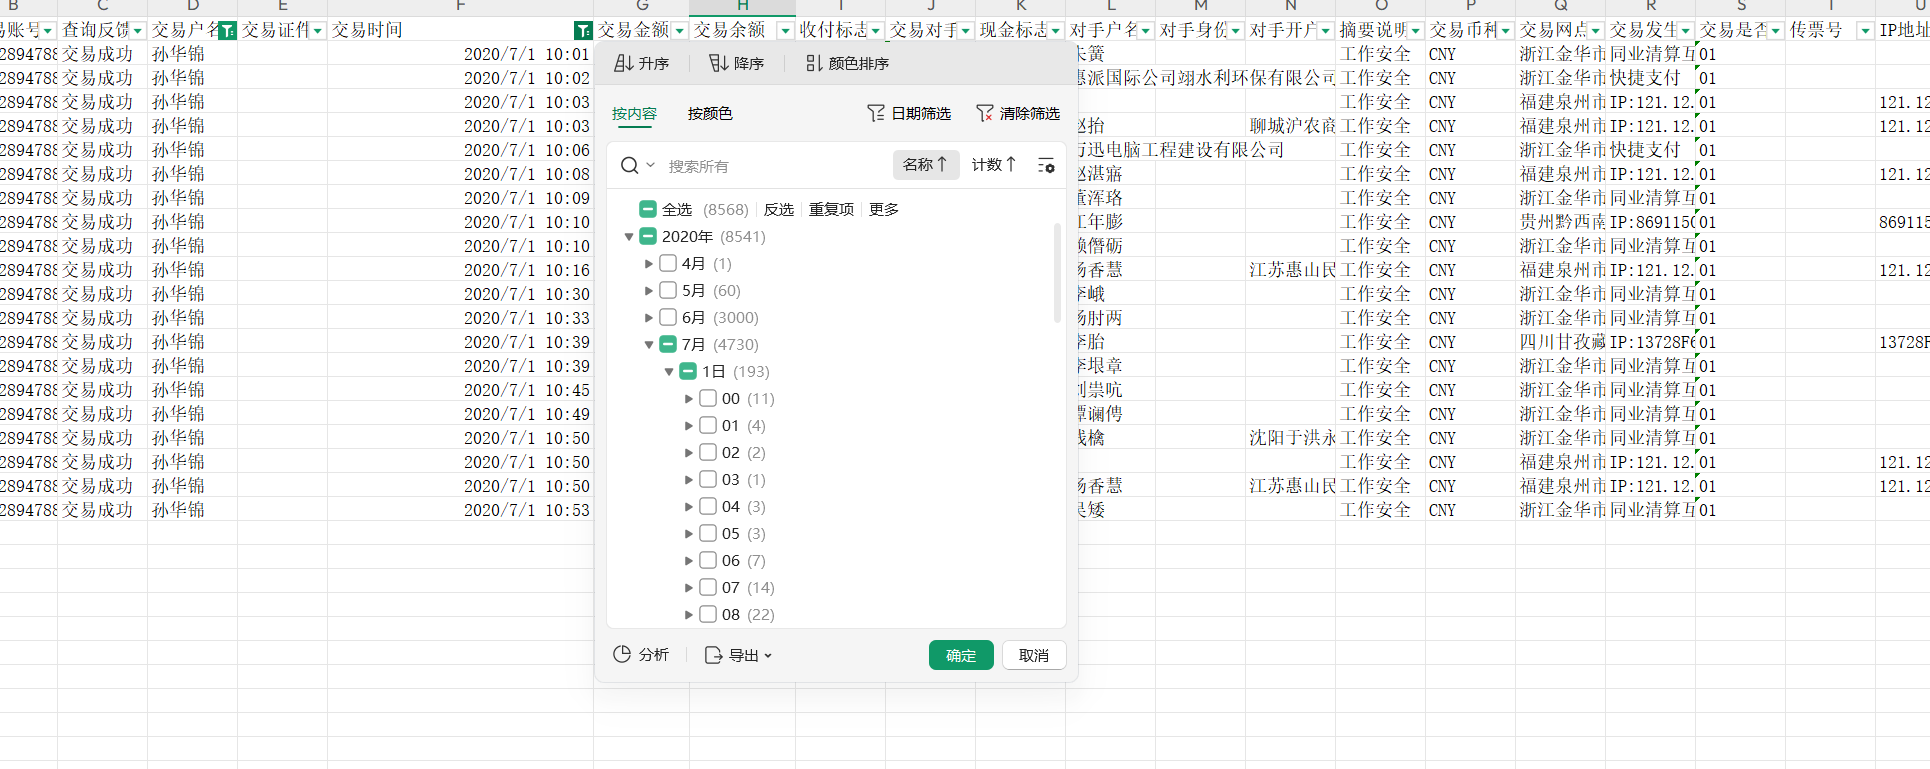Image resolution: width=1930 pixels, height=769 pixels.
Task: Open 交易网点 column filter dropdown
Action: (1596, 31)
